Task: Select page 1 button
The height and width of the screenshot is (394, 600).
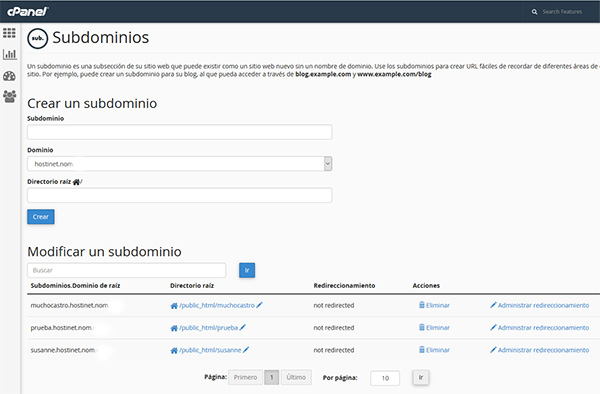Action: tap(272, 378)
